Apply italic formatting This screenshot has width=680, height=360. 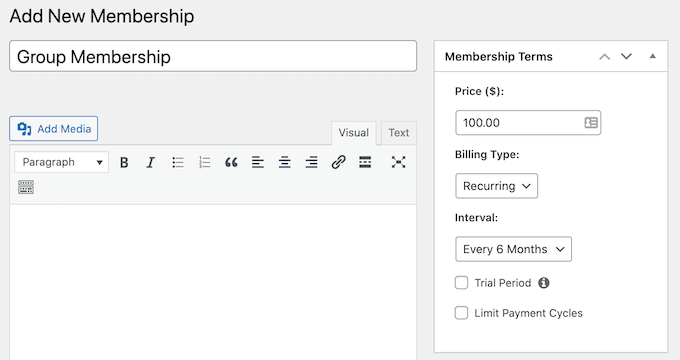150,162
